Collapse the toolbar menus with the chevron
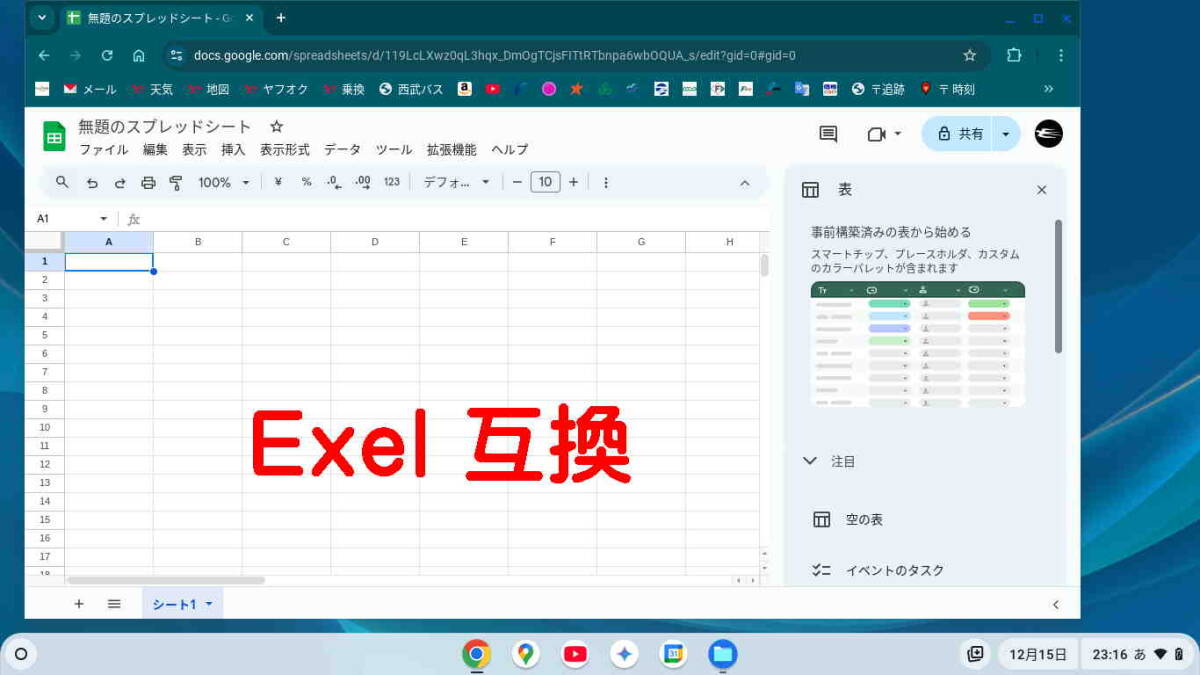 (x=744, y=182)
